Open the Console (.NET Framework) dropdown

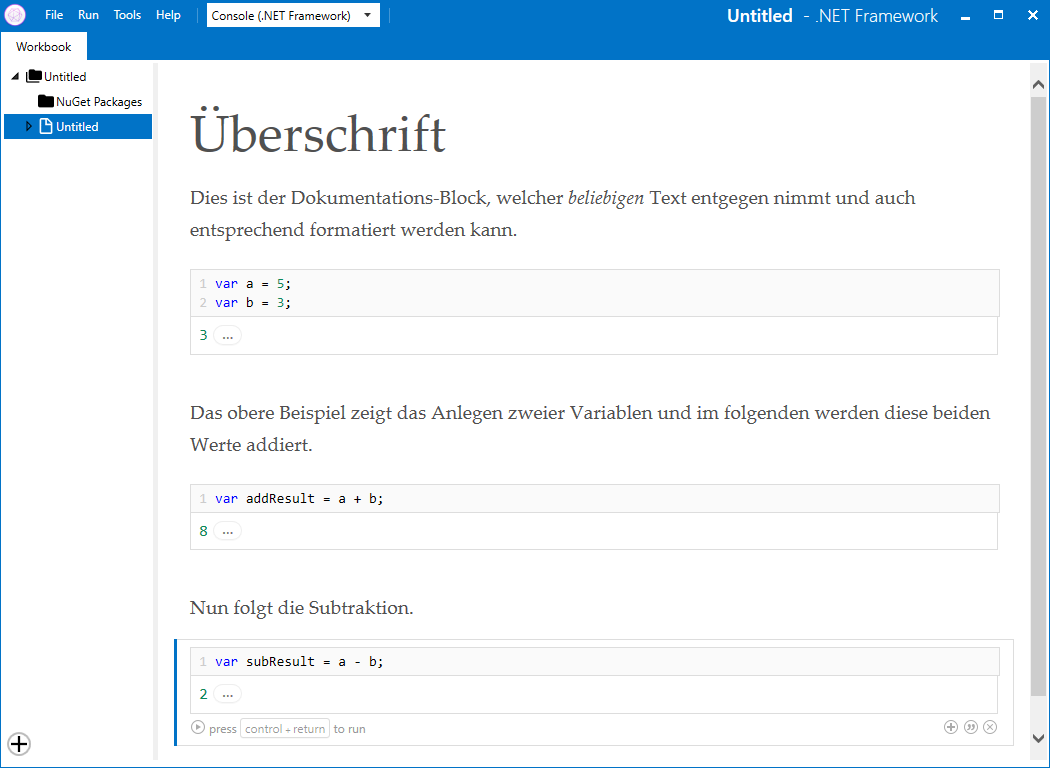pyautogui.click(x=293, y=15)
